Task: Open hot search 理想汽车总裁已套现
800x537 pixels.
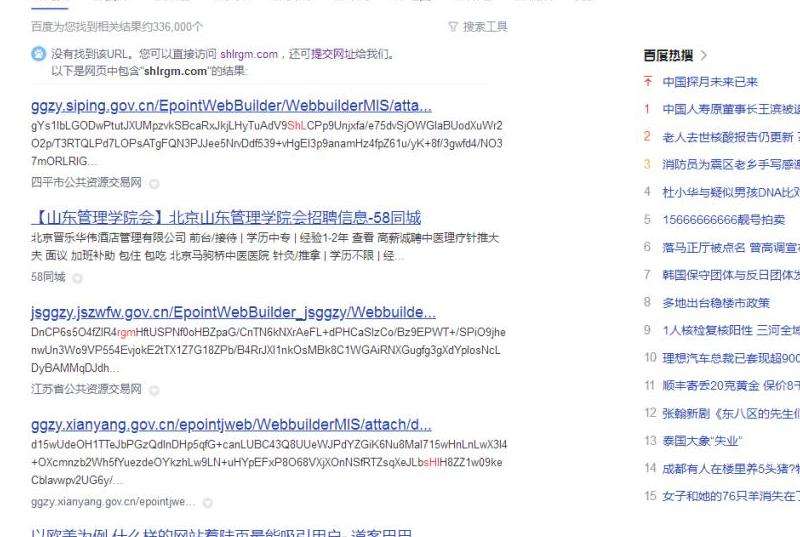Action: point(731,358)
